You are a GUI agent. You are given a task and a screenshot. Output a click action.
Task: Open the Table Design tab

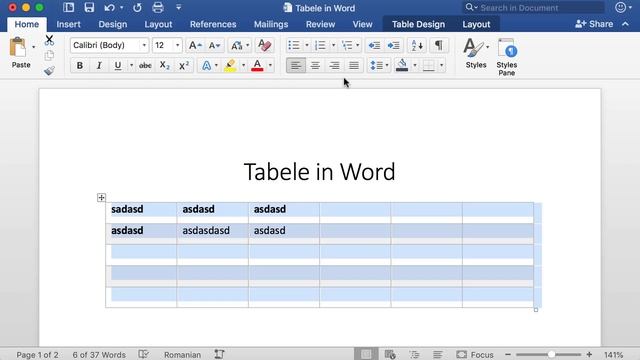click(x=418, y=24)
